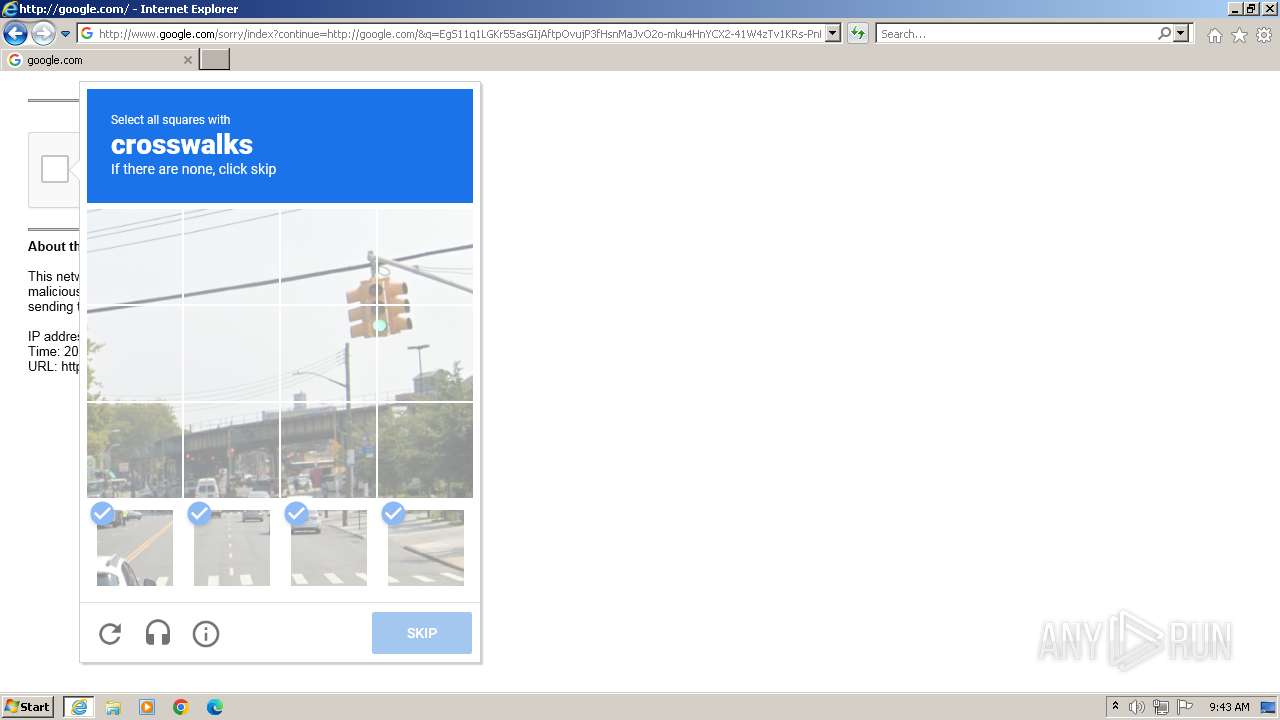
Task: Open Internet Explorer from the taskbar
Action: 79,707
